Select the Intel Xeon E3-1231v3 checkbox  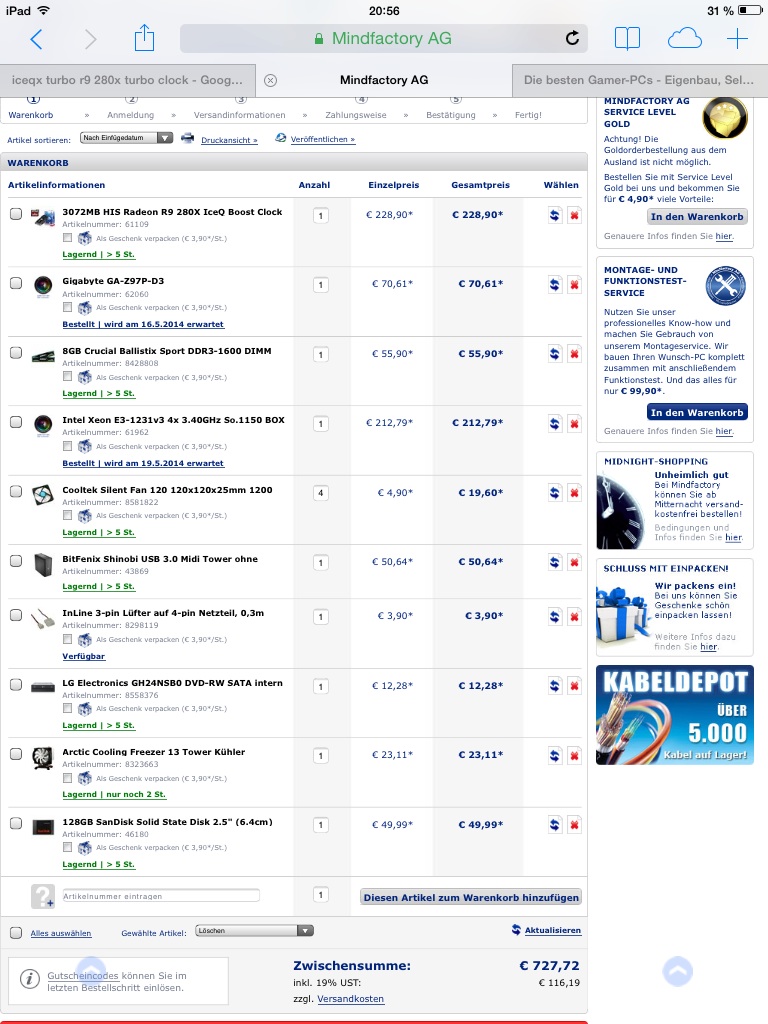coord(16,422)
